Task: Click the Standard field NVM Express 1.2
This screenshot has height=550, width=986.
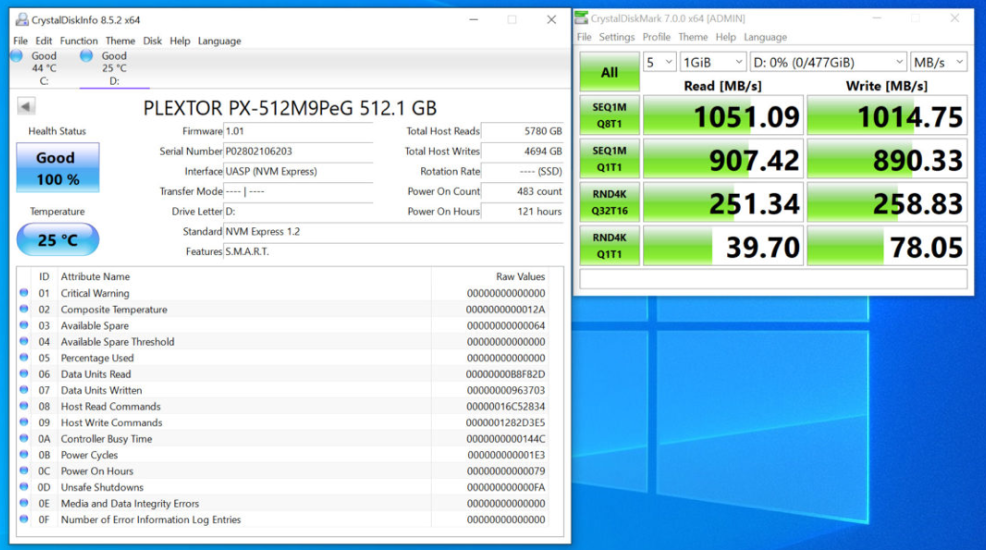Action: pyautogui.click(x=393, y=231)
